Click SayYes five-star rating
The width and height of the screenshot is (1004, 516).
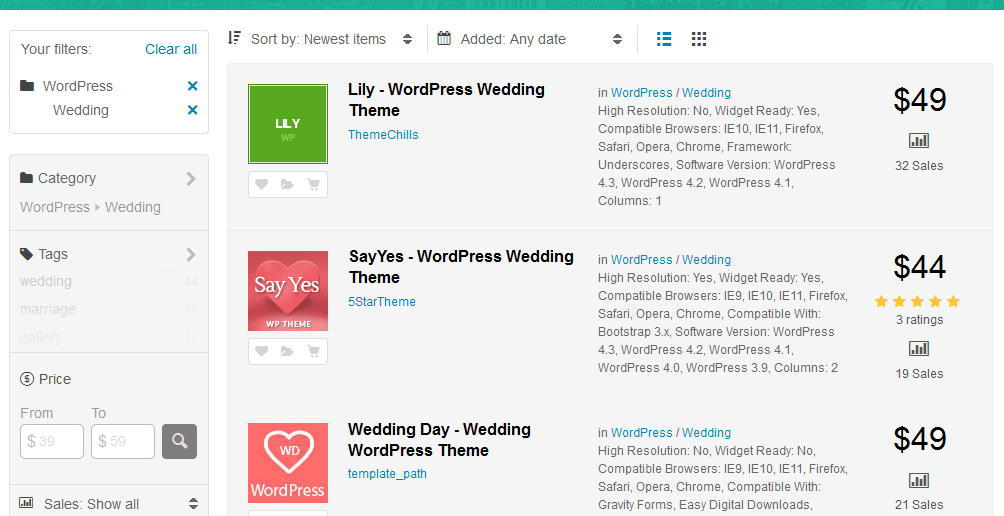918,302
